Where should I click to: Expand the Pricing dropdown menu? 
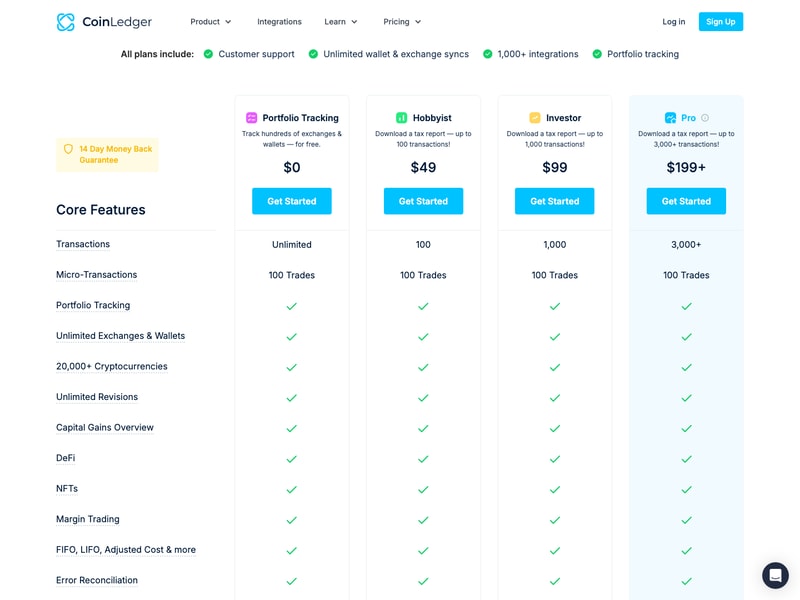[x=402, y=22]
